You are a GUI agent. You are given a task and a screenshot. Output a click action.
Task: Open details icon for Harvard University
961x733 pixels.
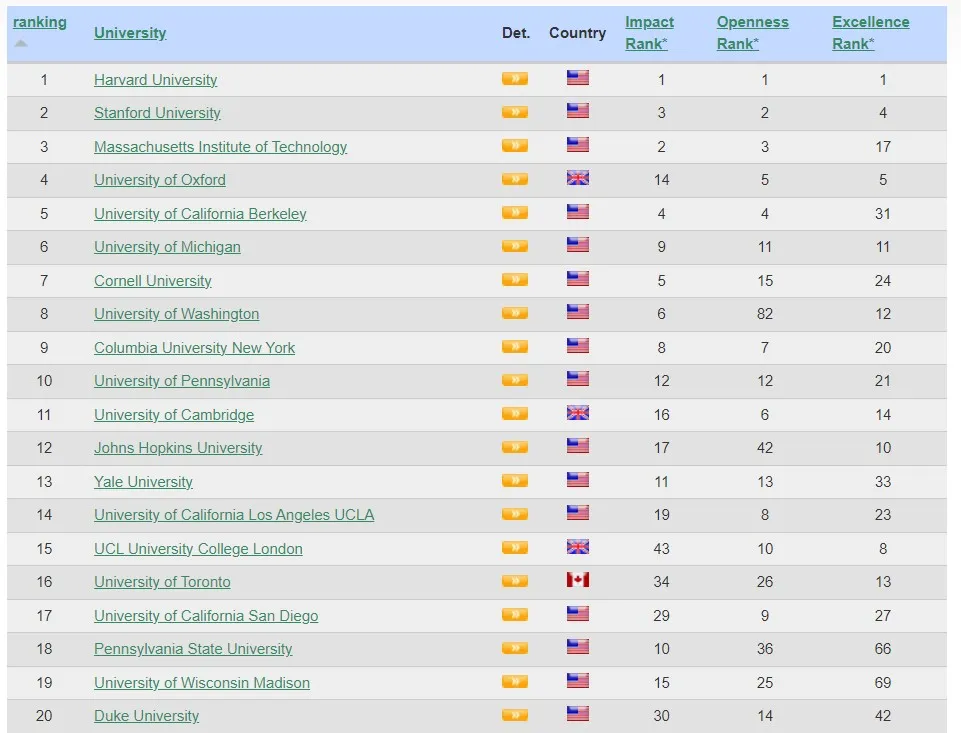click(x=515, y=78)
